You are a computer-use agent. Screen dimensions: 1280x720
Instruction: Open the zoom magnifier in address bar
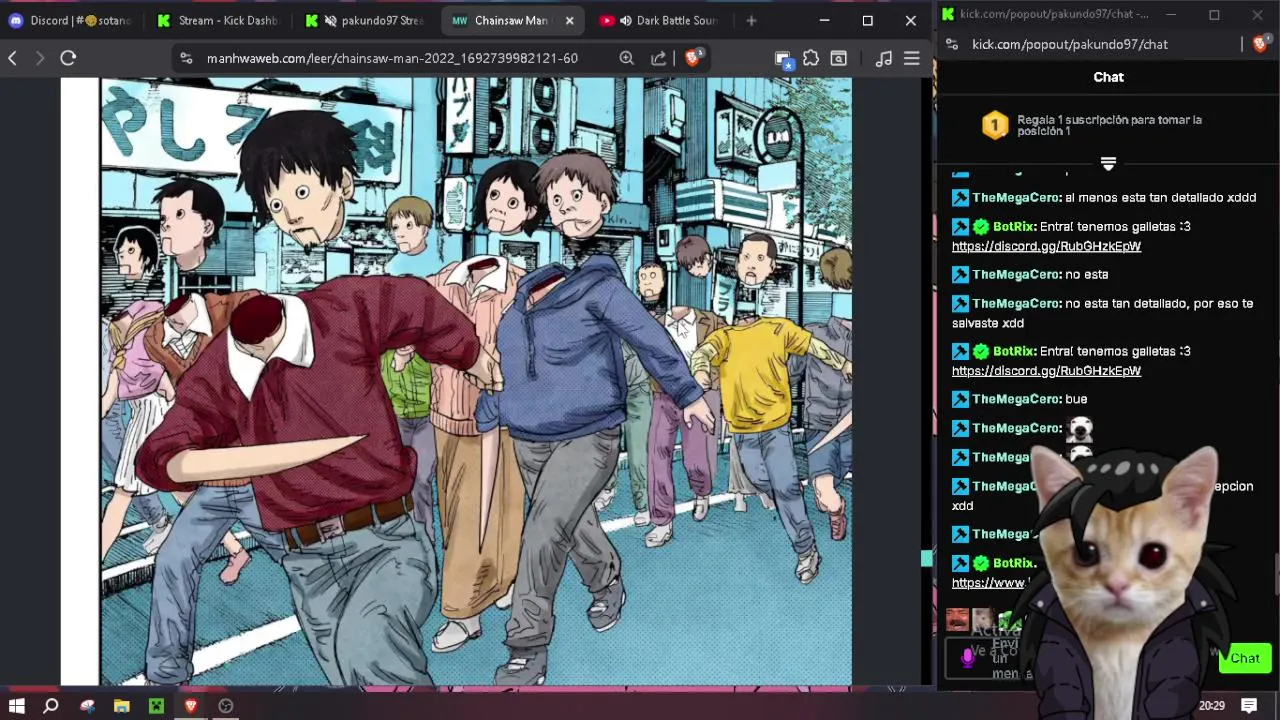click(627, 58)
